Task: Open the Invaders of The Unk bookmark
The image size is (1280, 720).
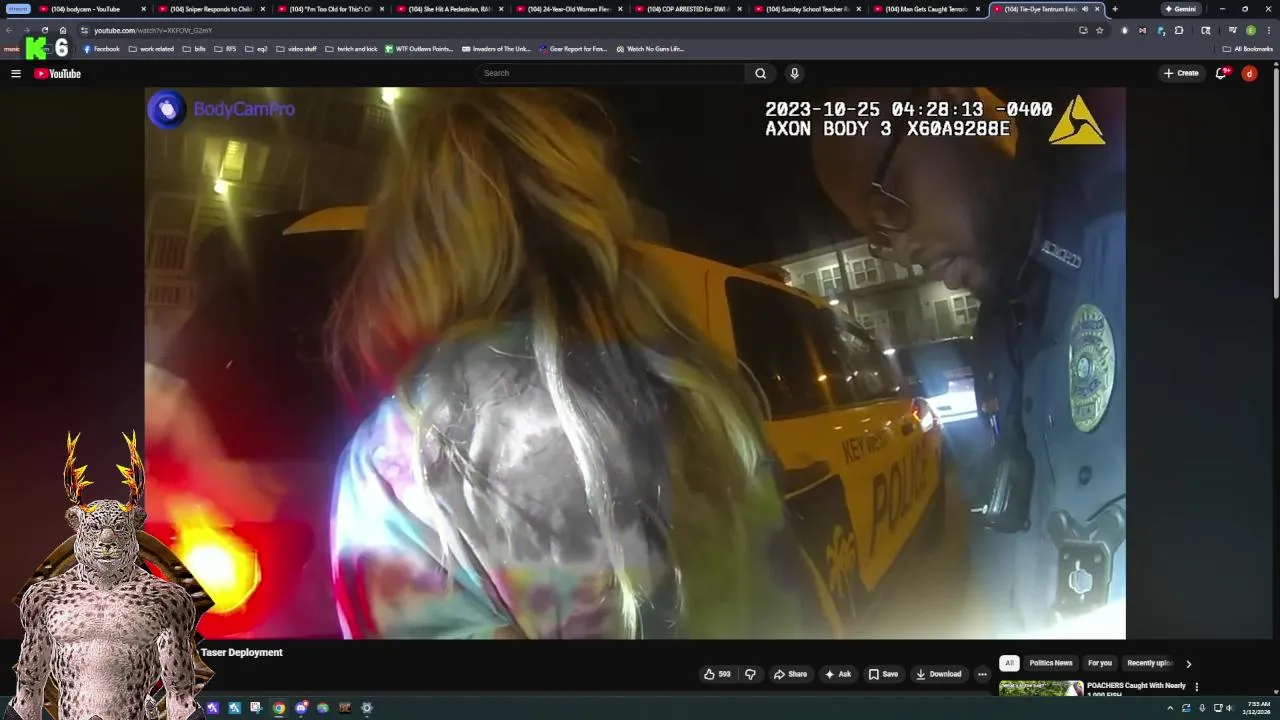Action: [x=497, y=49]
